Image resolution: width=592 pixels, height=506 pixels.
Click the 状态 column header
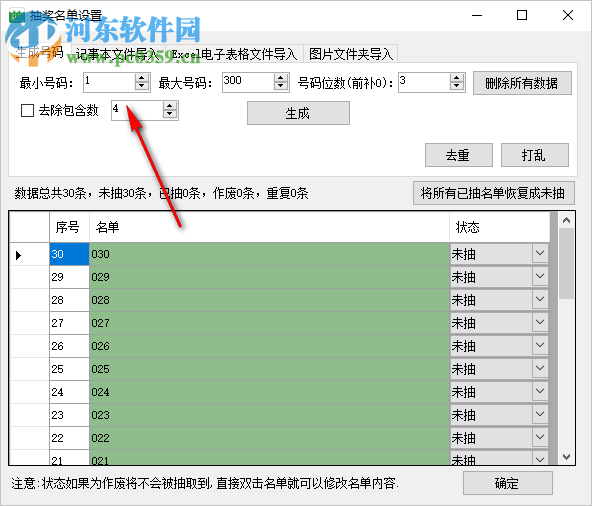point(500,227)
